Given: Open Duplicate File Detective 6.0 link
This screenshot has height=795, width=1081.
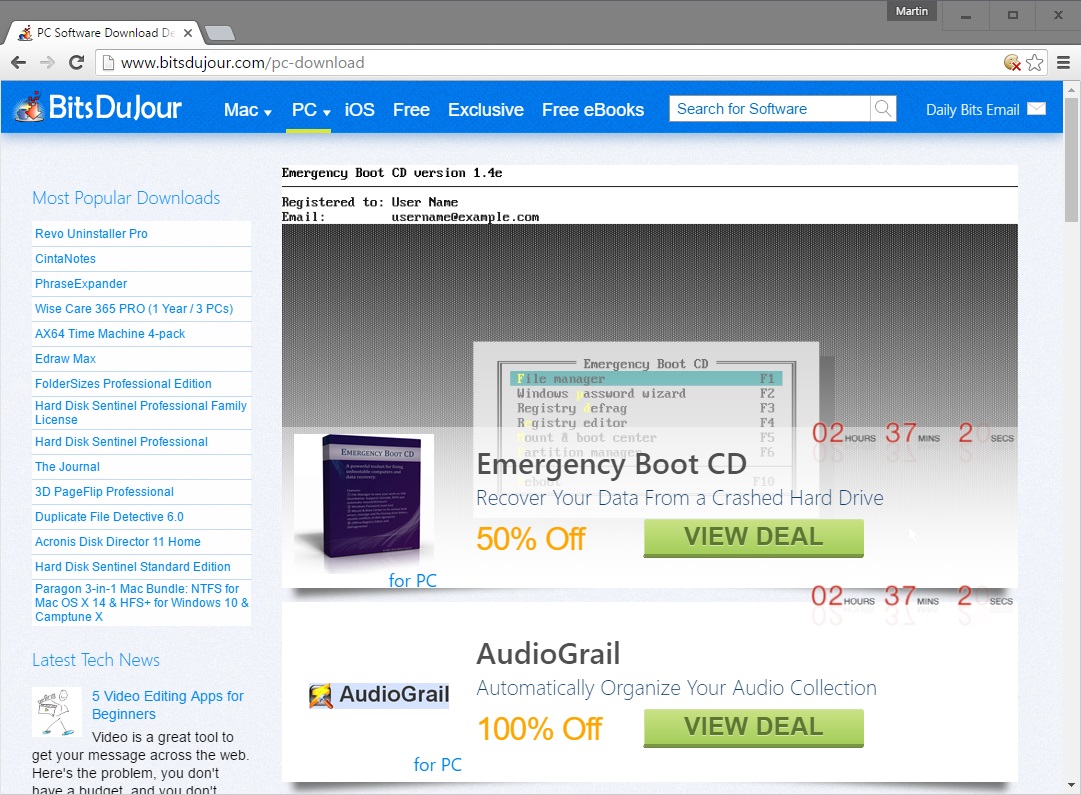Looking at the screenshot, I should (110, 516).
